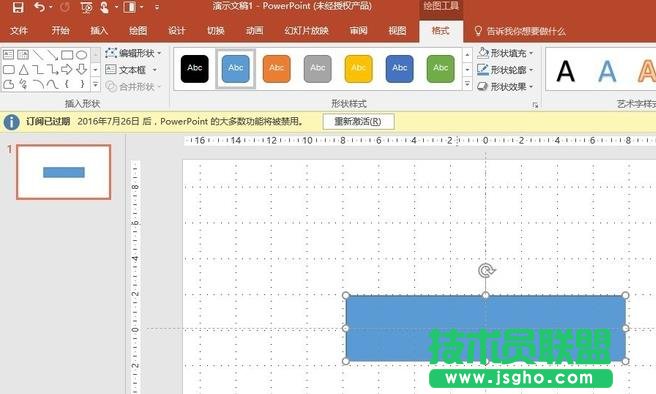Viewport: 656px width, 394px height.
Task: Select the rounded rectangle shape
Action: tap(9, 69)
